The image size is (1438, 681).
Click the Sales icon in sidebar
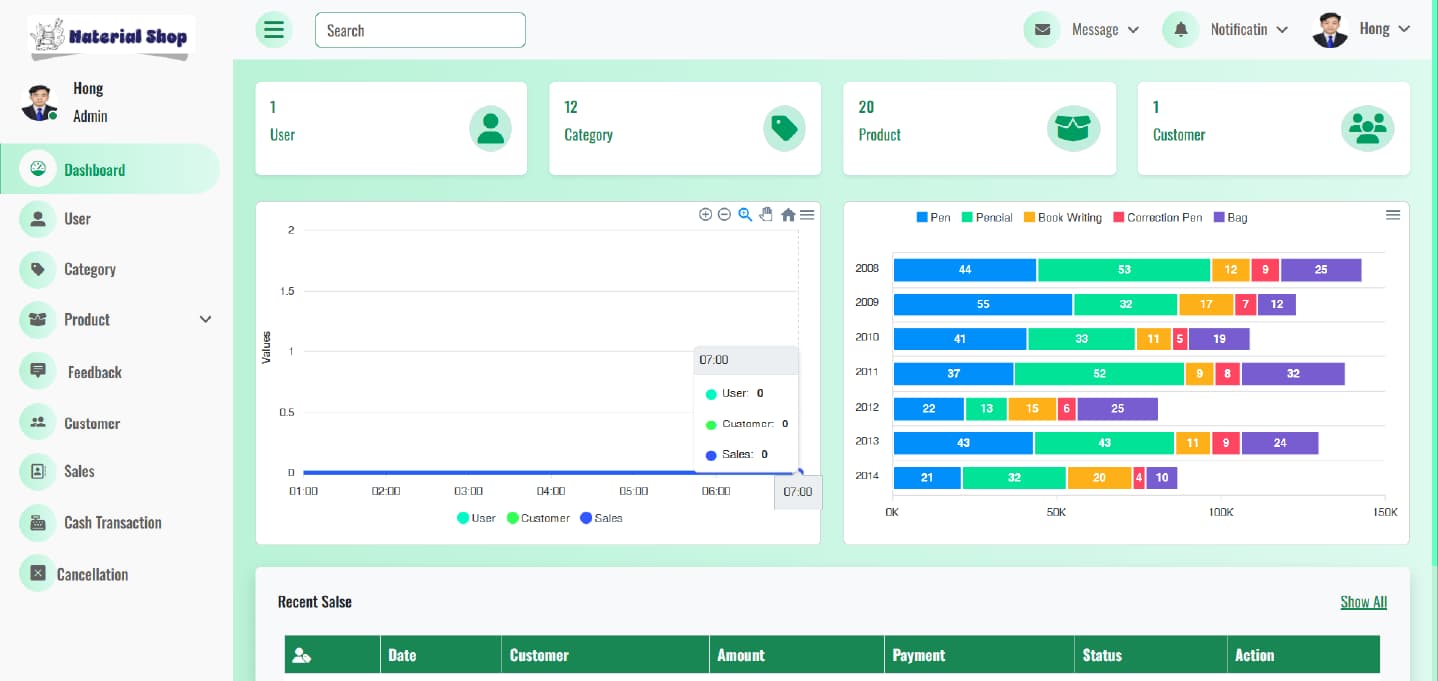pyautogui.click(x=38, y=471)
